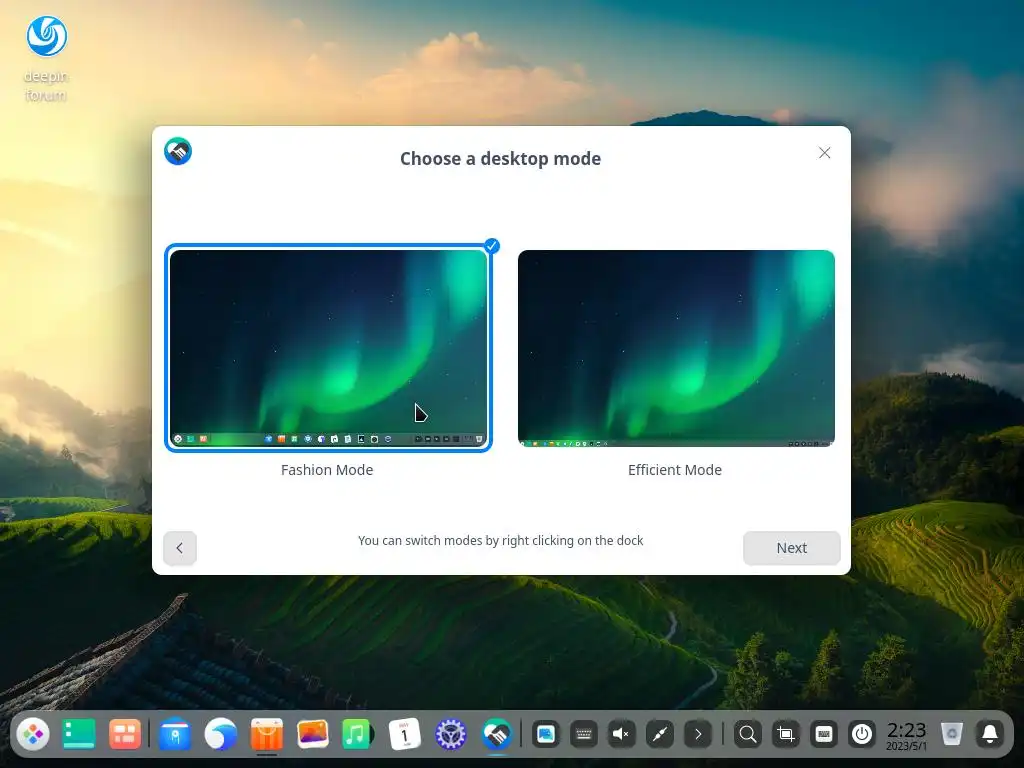
Task: Click the muted volume icon in dock
Action: coord(622,735)
